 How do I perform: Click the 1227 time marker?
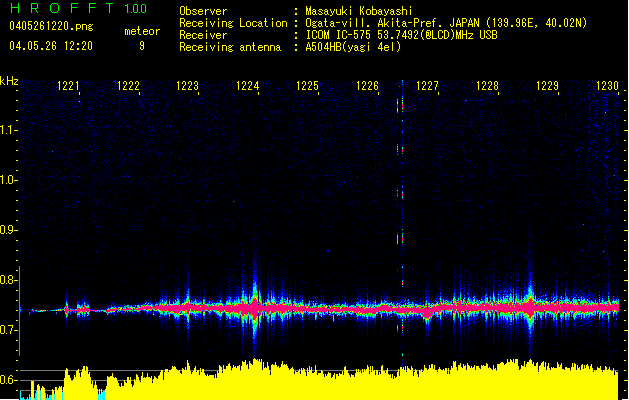[427, 85]
